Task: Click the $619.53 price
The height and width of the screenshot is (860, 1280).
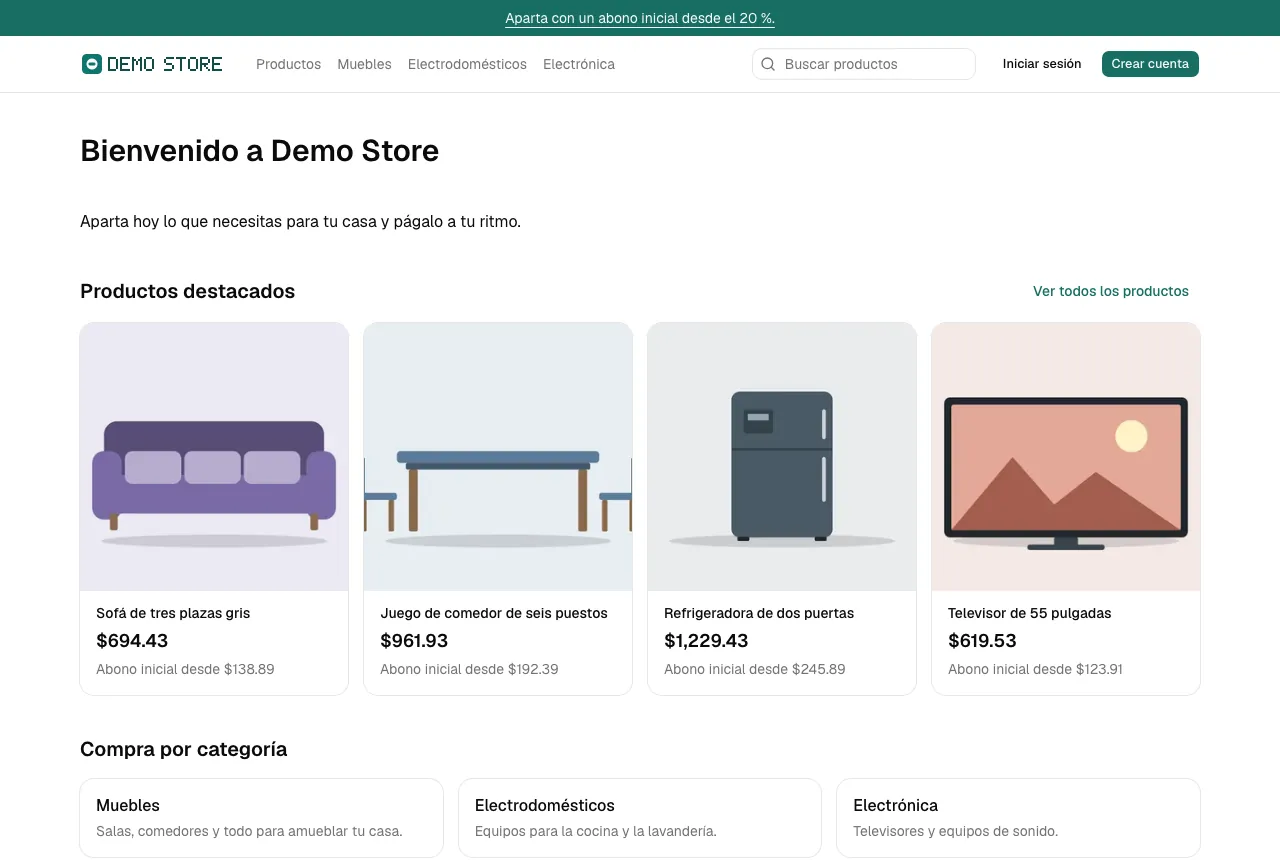Action: coord(982,641)
